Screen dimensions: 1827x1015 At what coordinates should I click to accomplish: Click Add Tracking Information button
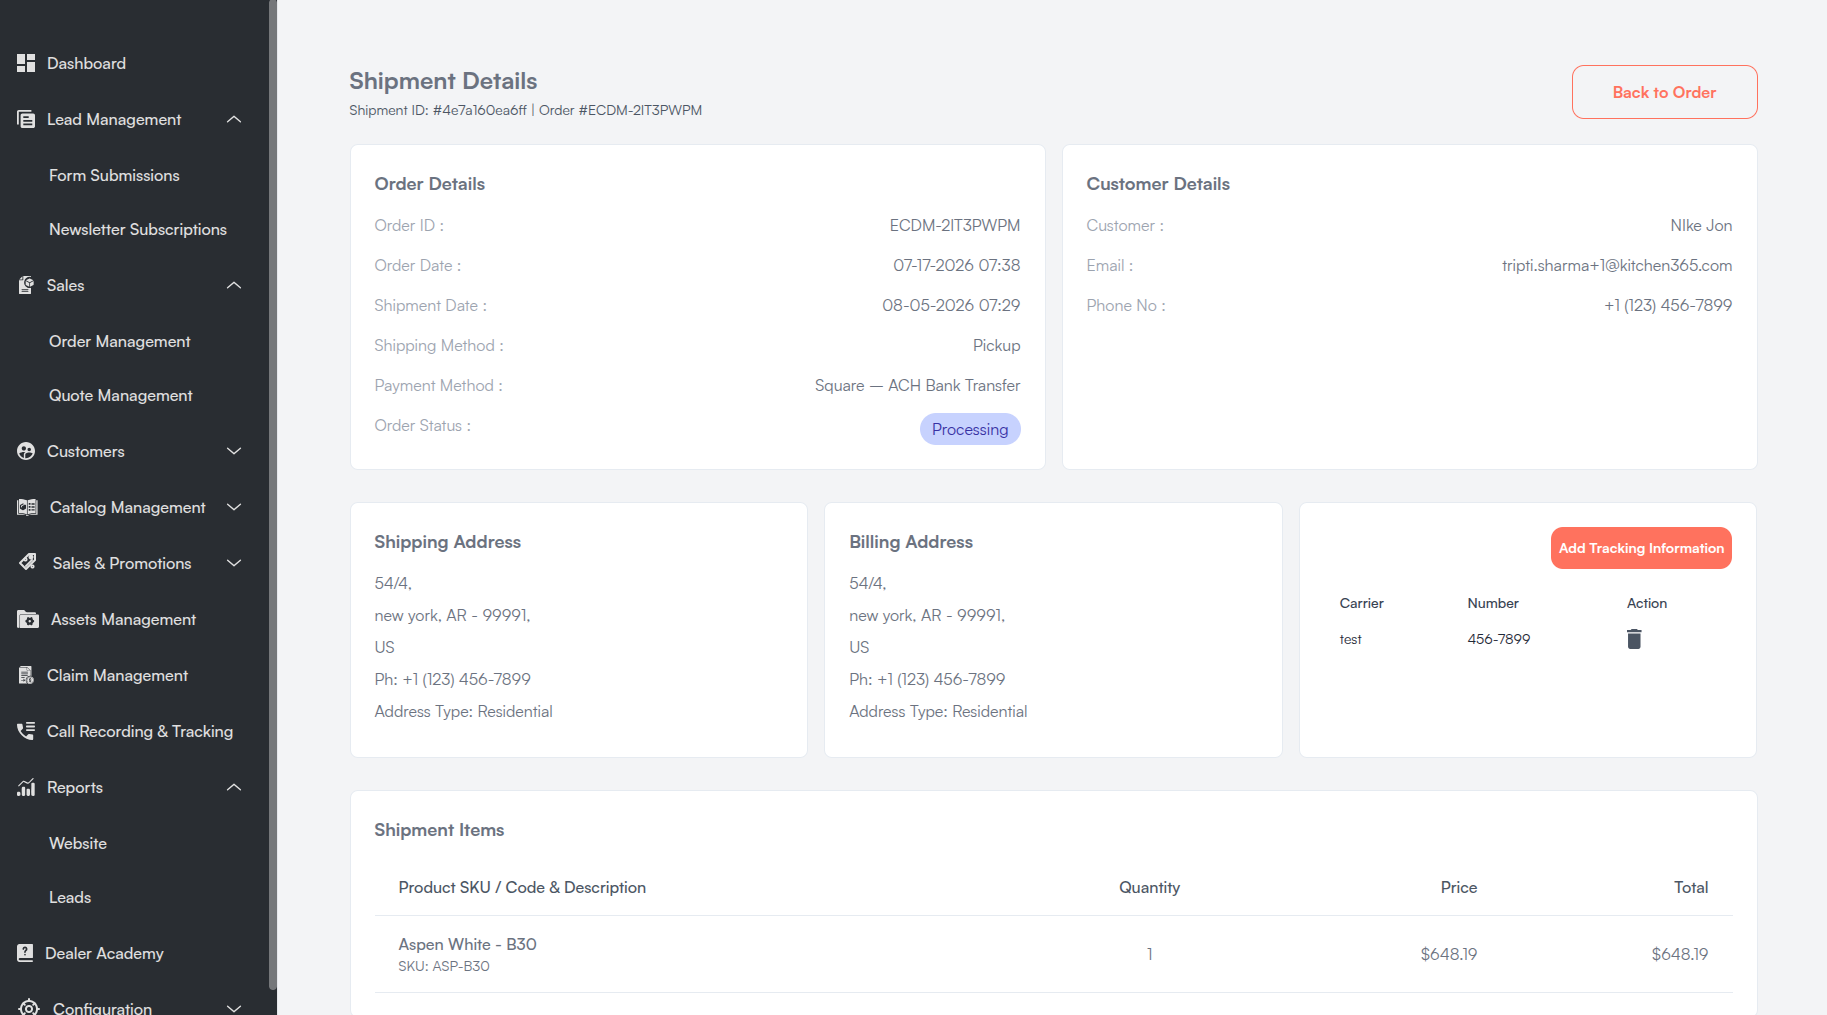[x=1641, y=548]
